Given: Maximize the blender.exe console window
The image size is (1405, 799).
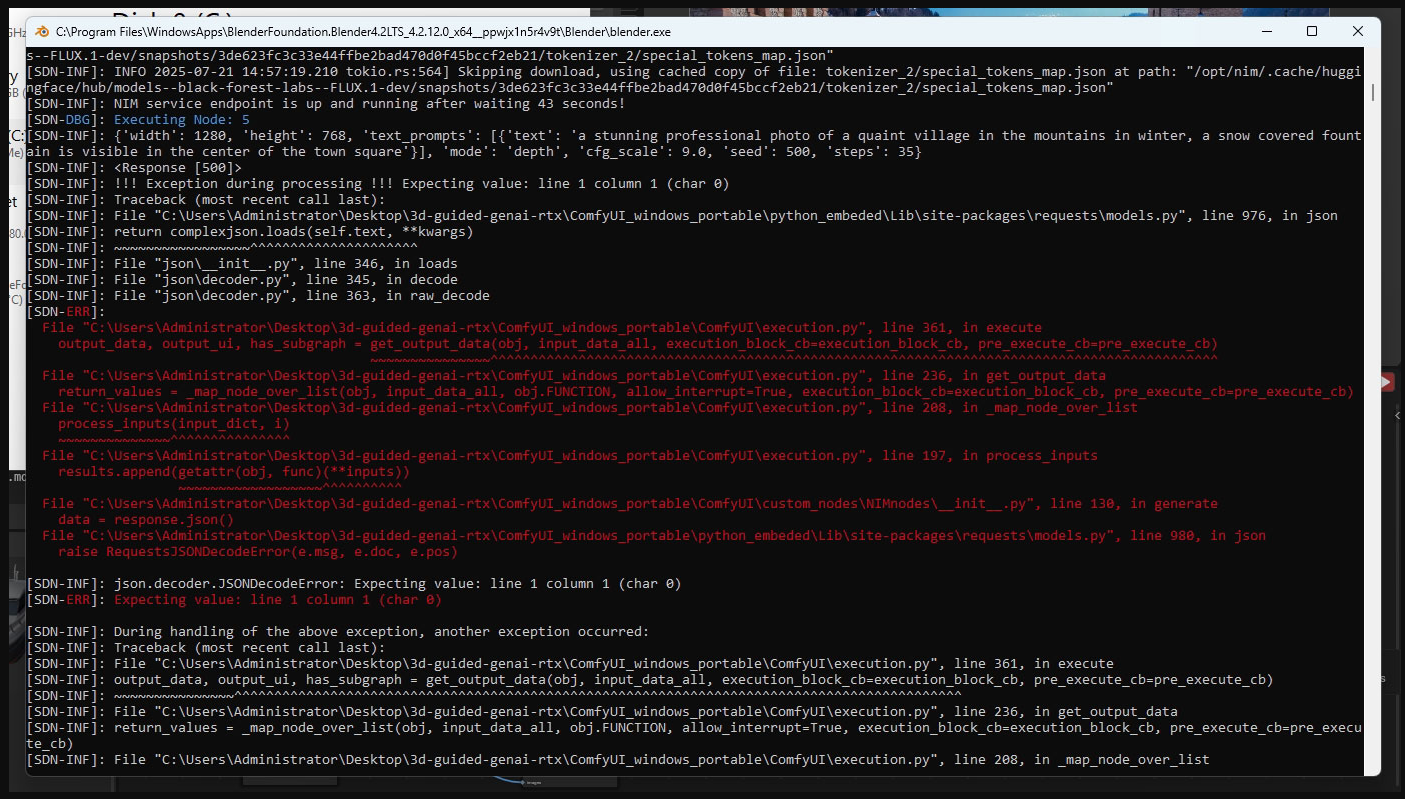Looking at the screenshot, I should click(1311, 31).
